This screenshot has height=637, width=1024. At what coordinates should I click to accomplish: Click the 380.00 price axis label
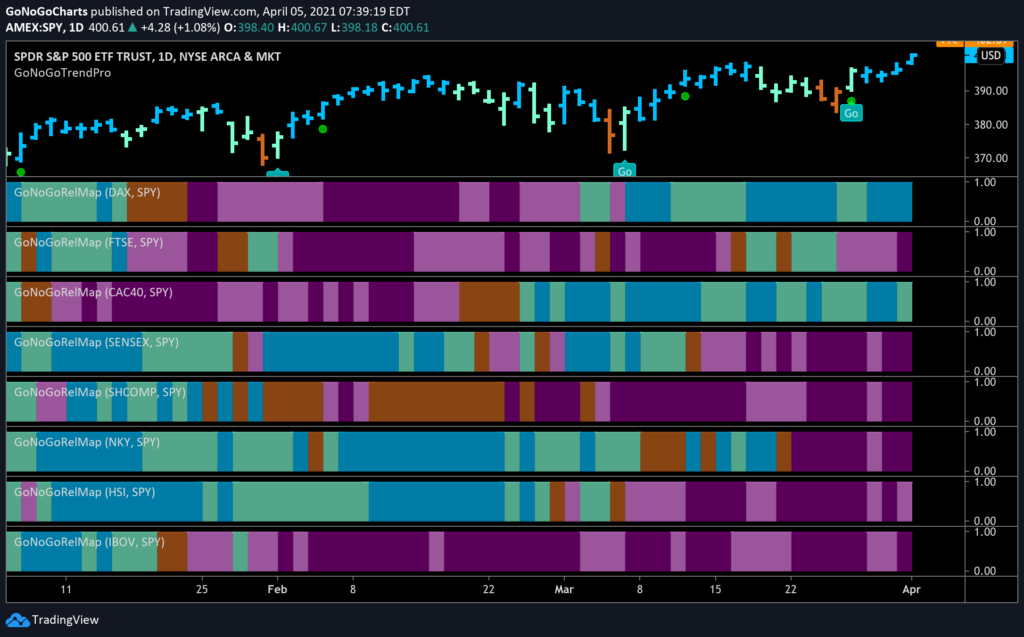991,124
